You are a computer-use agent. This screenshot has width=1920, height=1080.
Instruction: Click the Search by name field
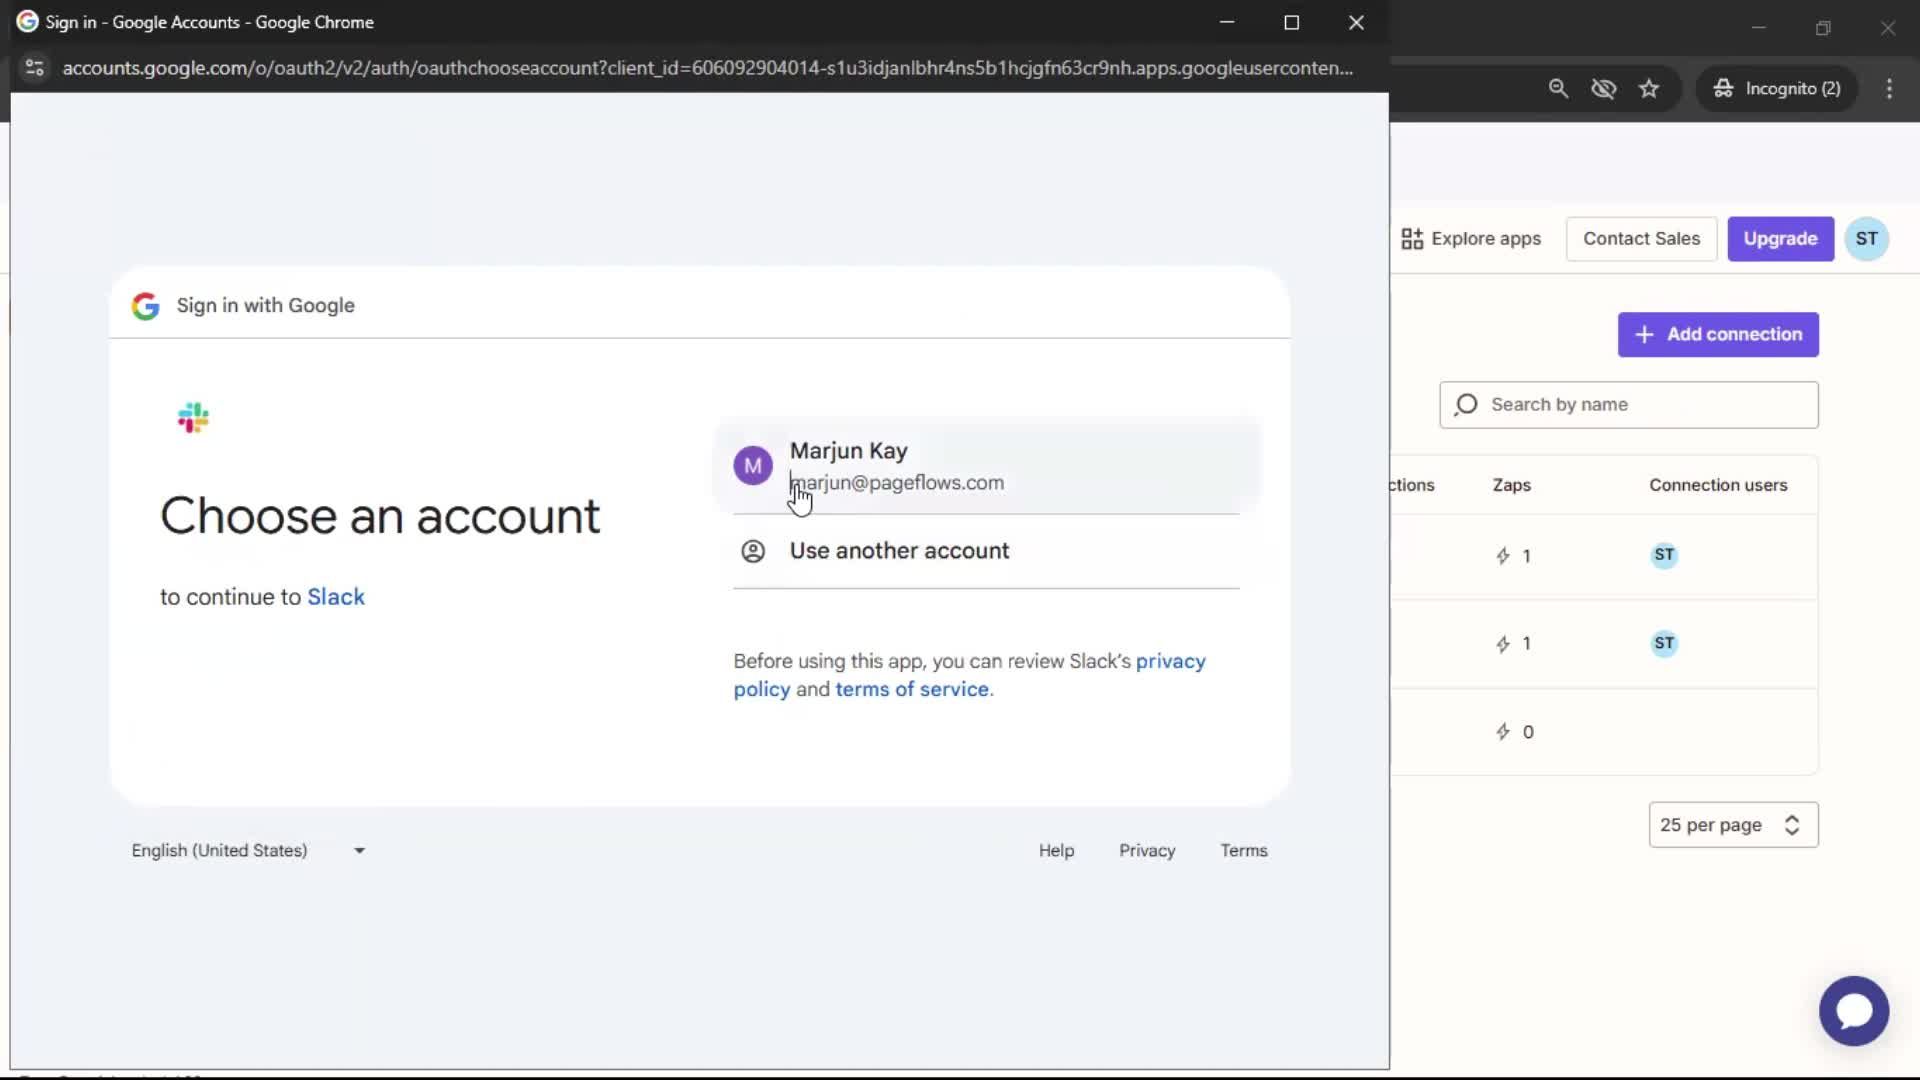coord(1629,405)
